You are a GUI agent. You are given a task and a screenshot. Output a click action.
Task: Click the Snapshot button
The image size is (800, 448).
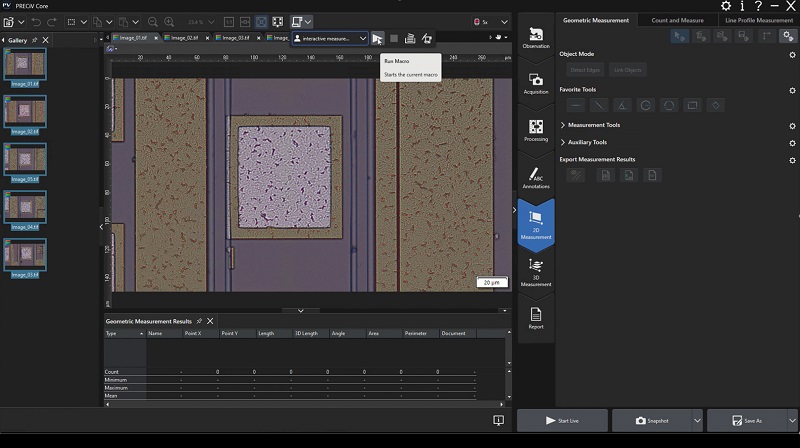point(652,421)
